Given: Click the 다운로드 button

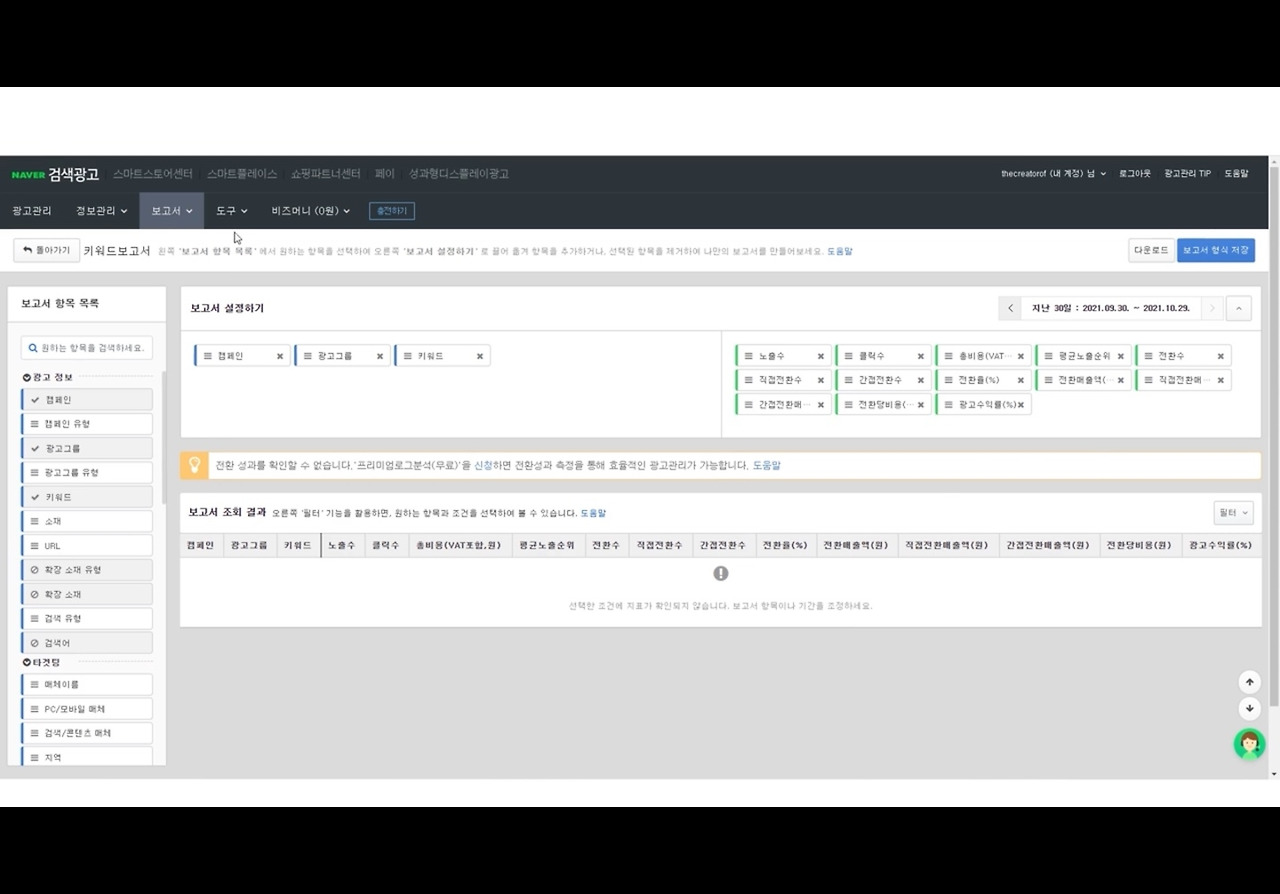Looking at the screenshot, I should point(1151,250).
